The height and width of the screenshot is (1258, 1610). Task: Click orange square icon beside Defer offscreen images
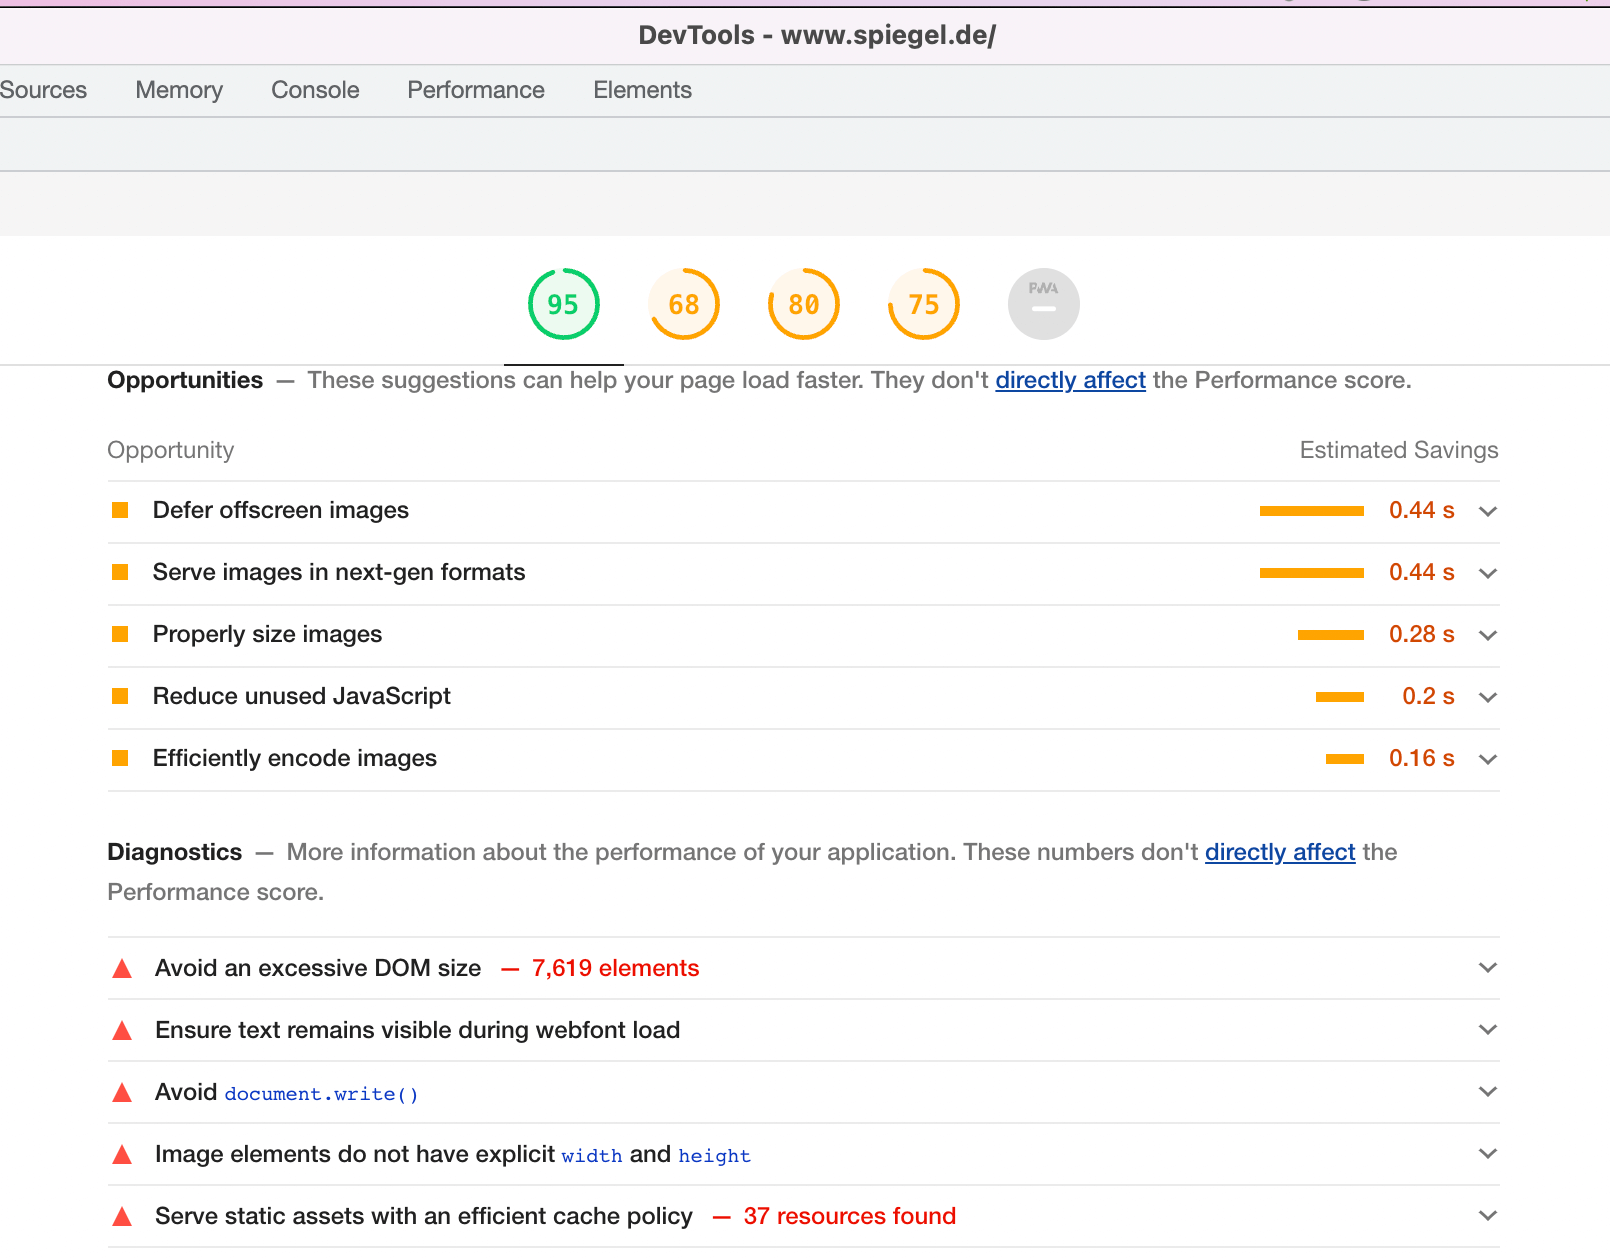pos(120,510)
